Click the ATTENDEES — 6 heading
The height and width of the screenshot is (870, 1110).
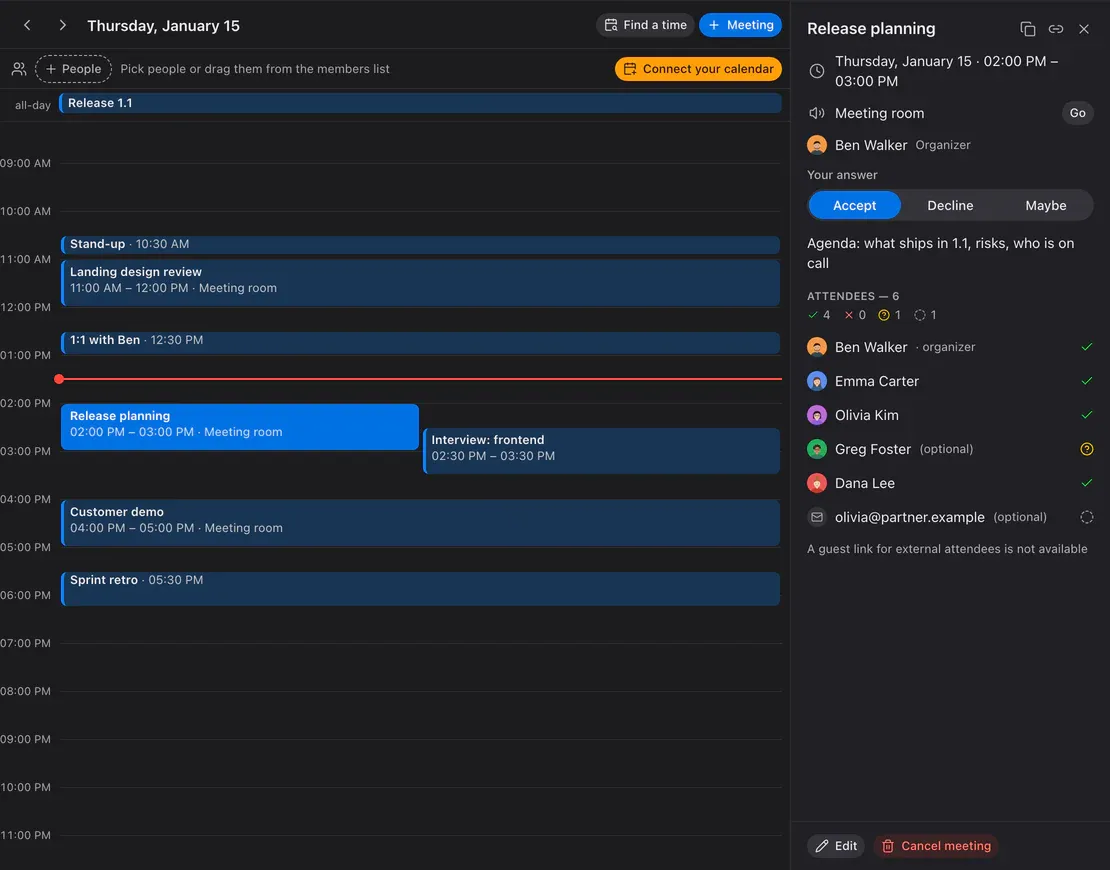[x=853, y=296]
